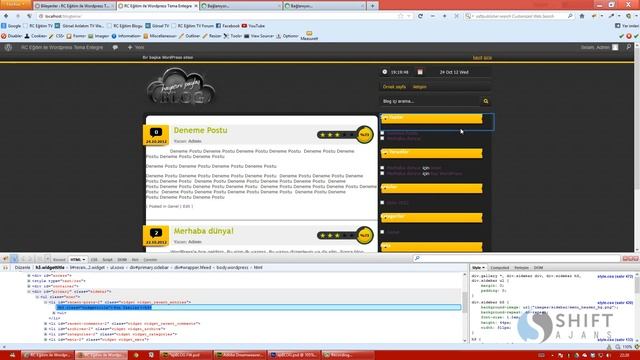The width and height of the screenshot is (640, 360).
Task: Open a new browser tab
Action: click(x=372, y=6)
